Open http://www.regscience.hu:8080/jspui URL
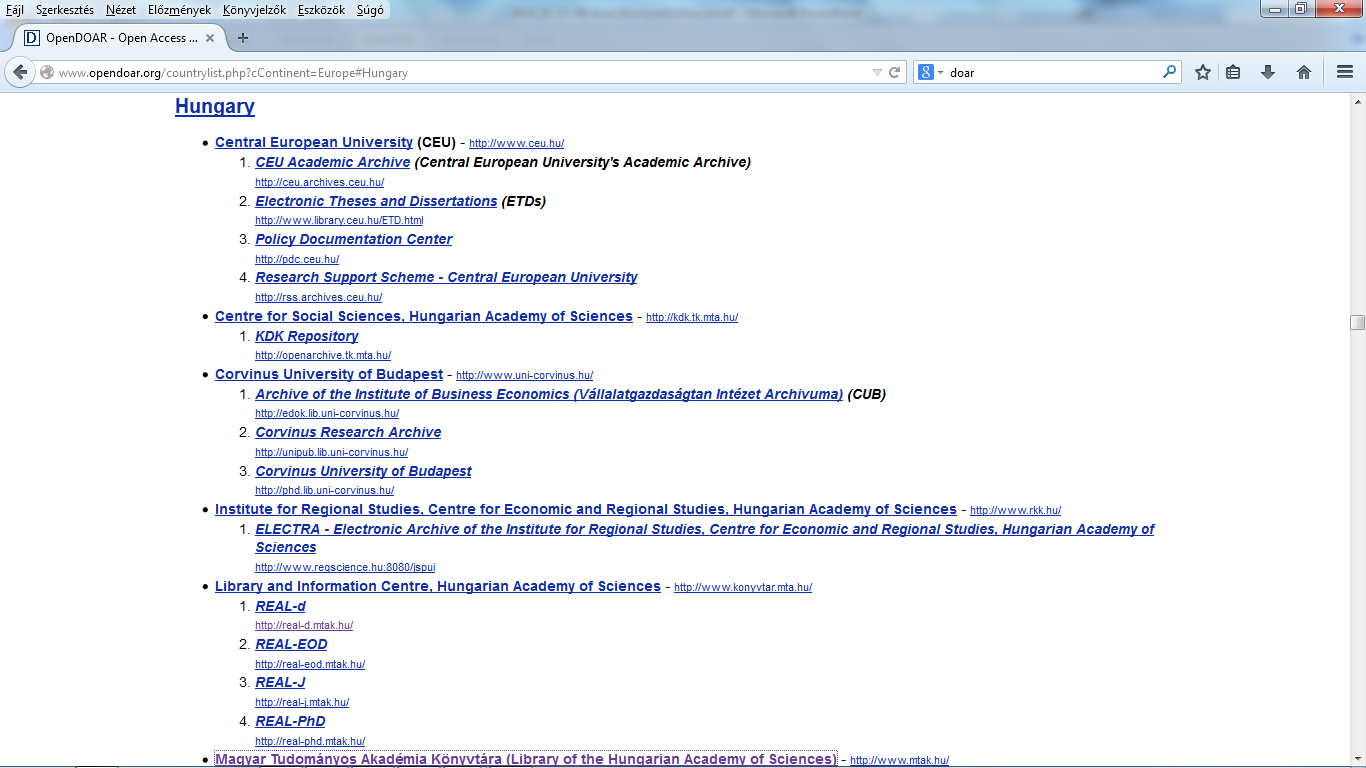Viewport: 1366px width, 768px height. click(345, 567)
